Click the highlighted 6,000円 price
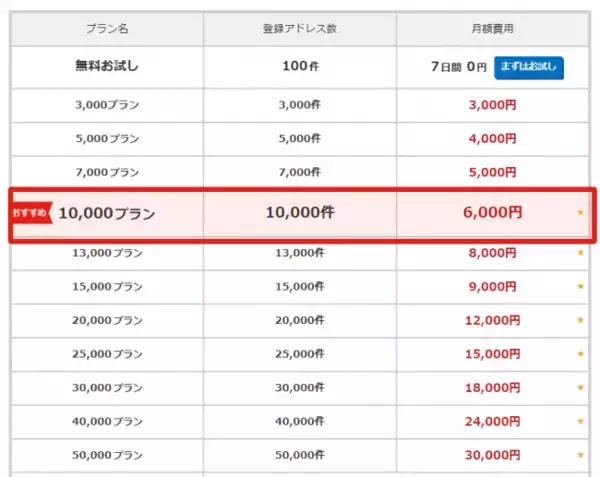The height and width of the screenshot is (477, 600). tap(493, 212)
